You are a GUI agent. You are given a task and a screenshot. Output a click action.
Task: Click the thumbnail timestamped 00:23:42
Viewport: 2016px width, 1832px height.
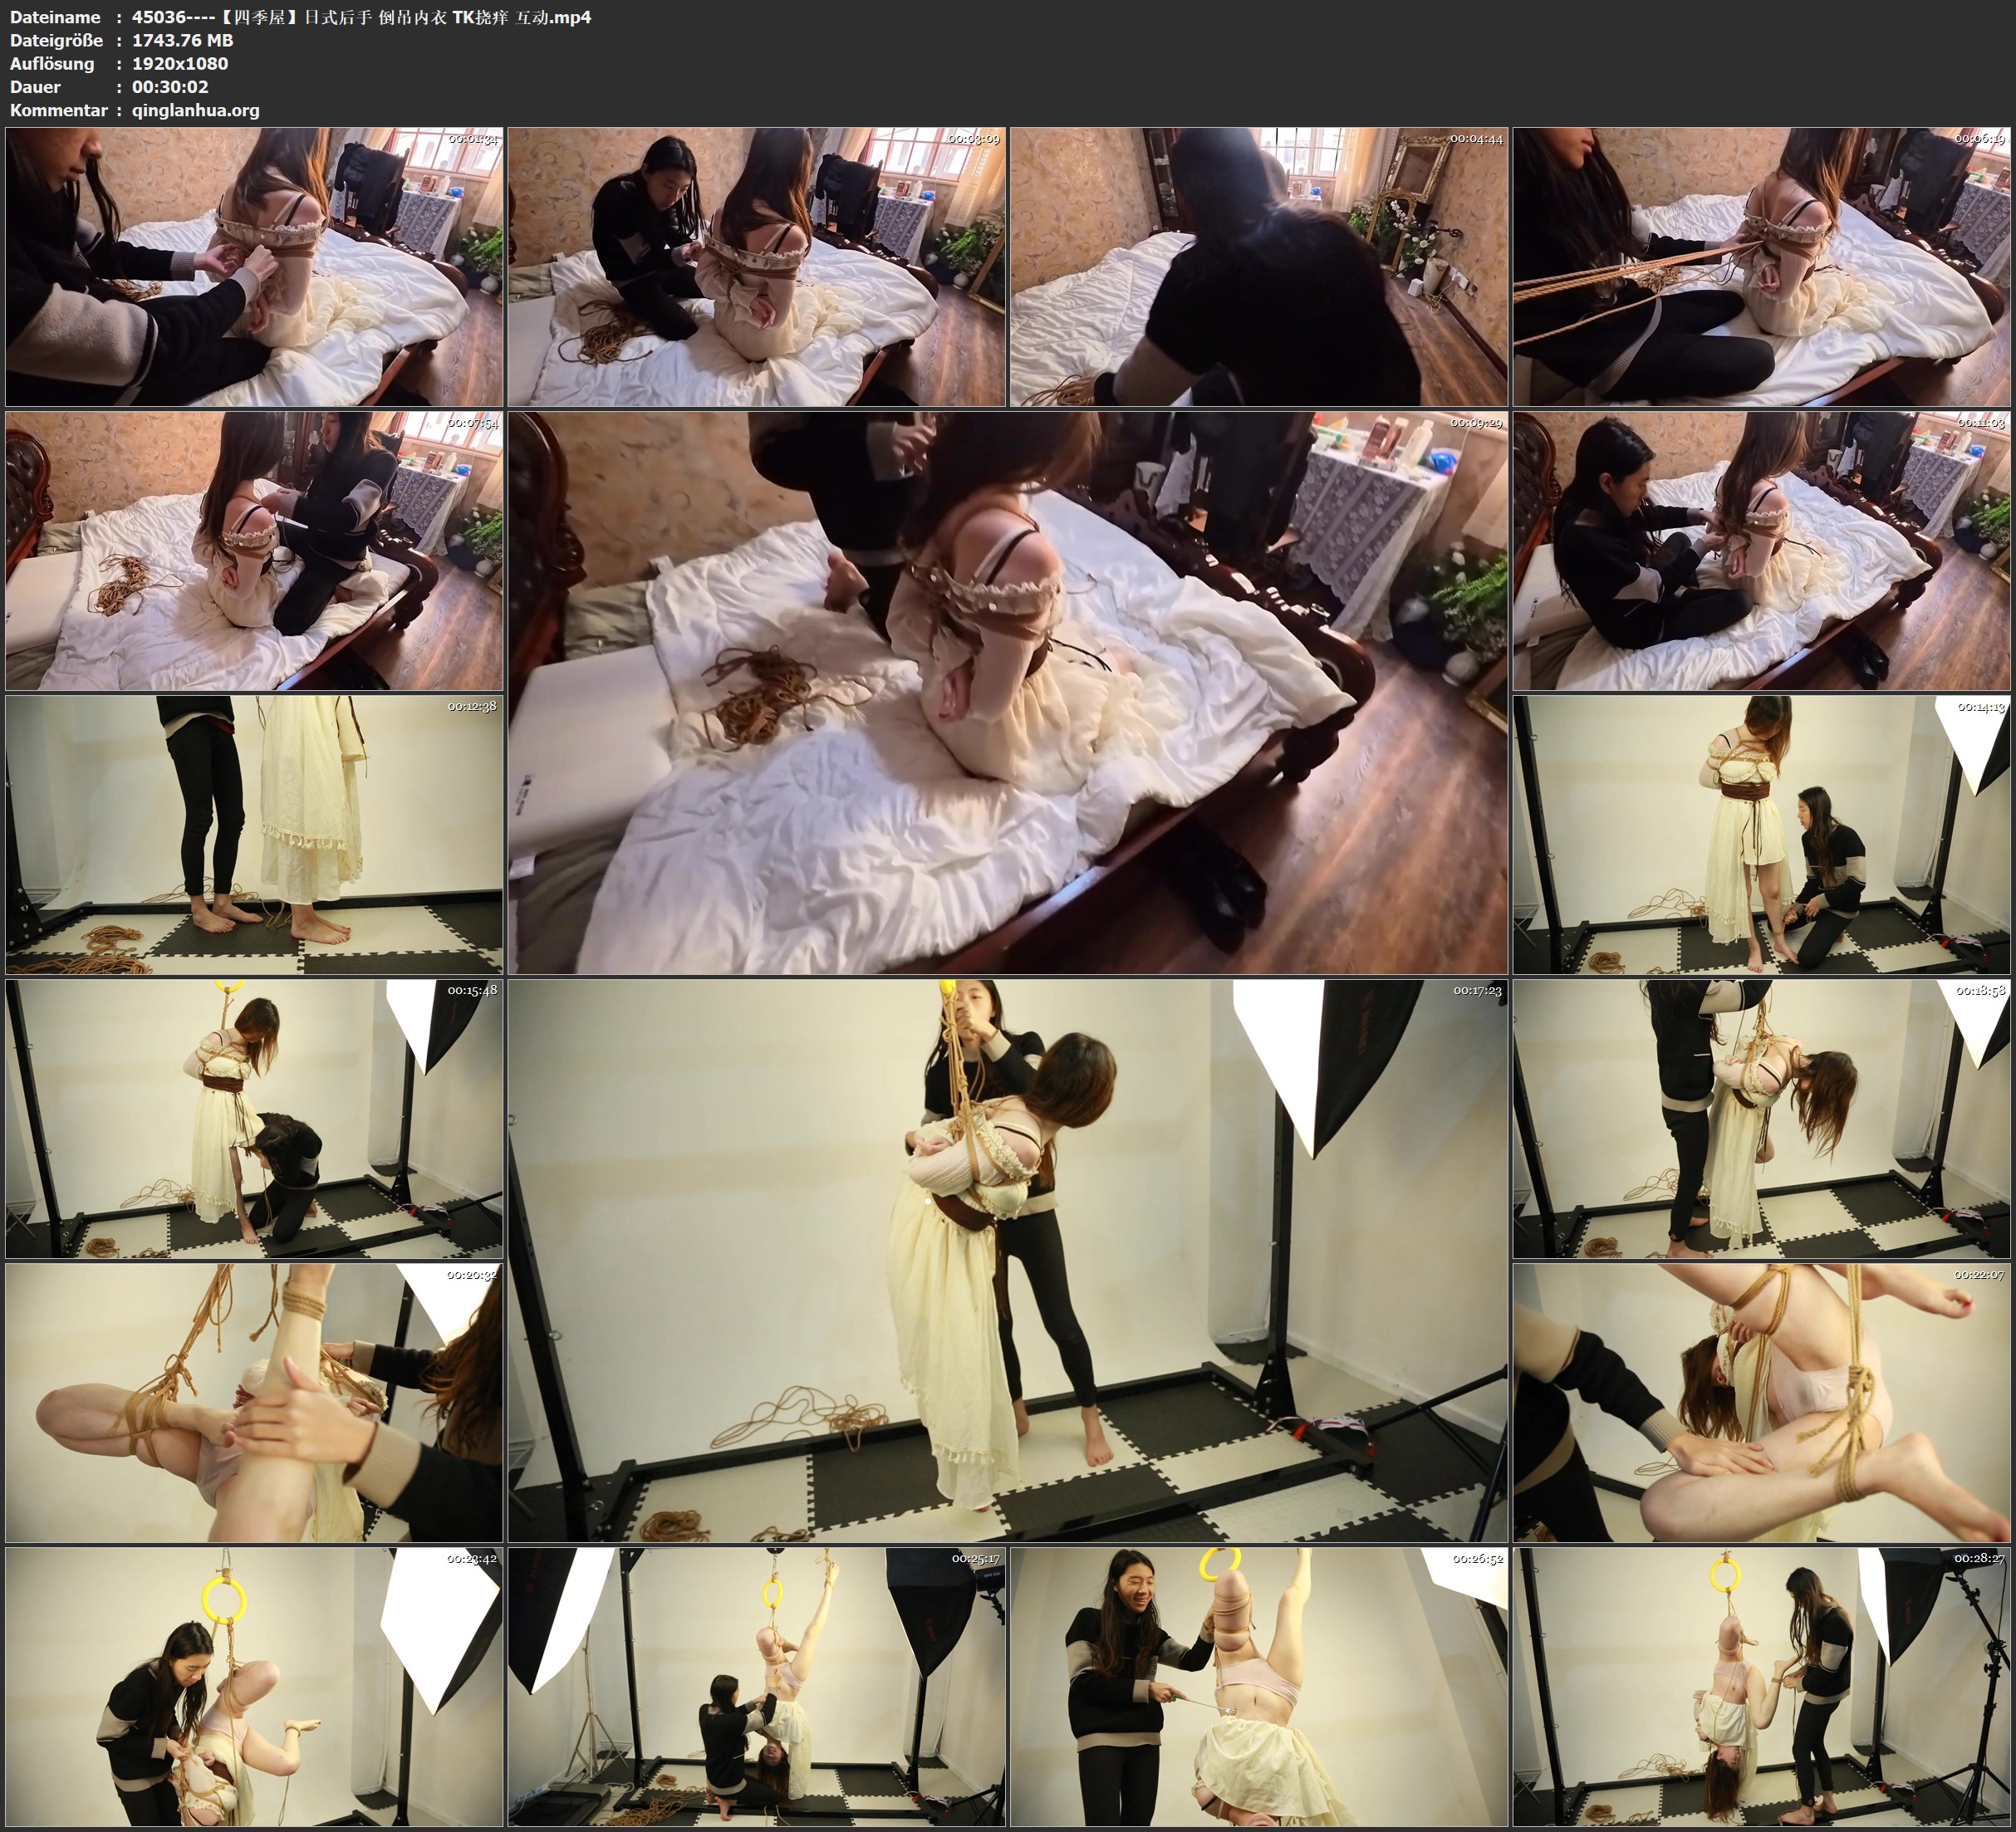254,1686
